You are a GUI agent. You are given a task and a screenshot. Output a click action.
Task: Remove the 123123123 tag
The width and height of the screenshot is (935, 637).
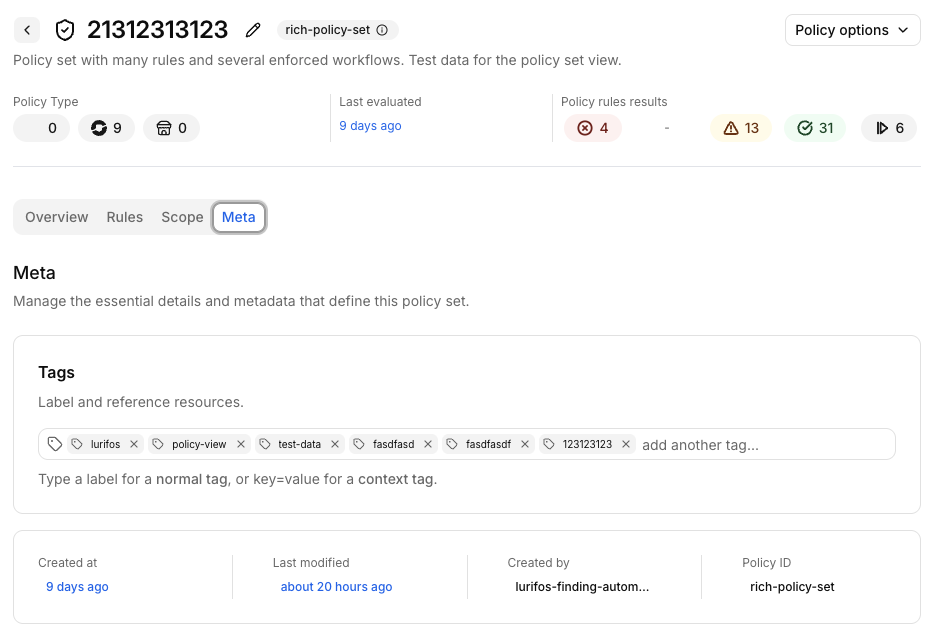point(626,444)
